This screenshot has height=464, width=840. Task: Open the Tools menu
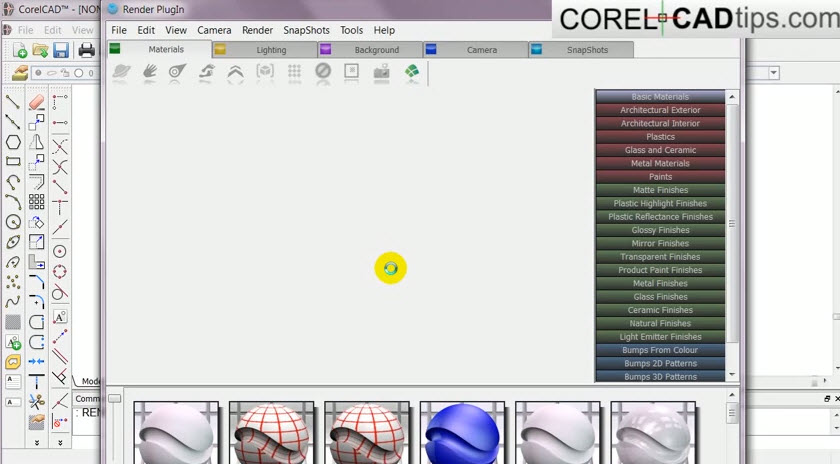[351, 31]
